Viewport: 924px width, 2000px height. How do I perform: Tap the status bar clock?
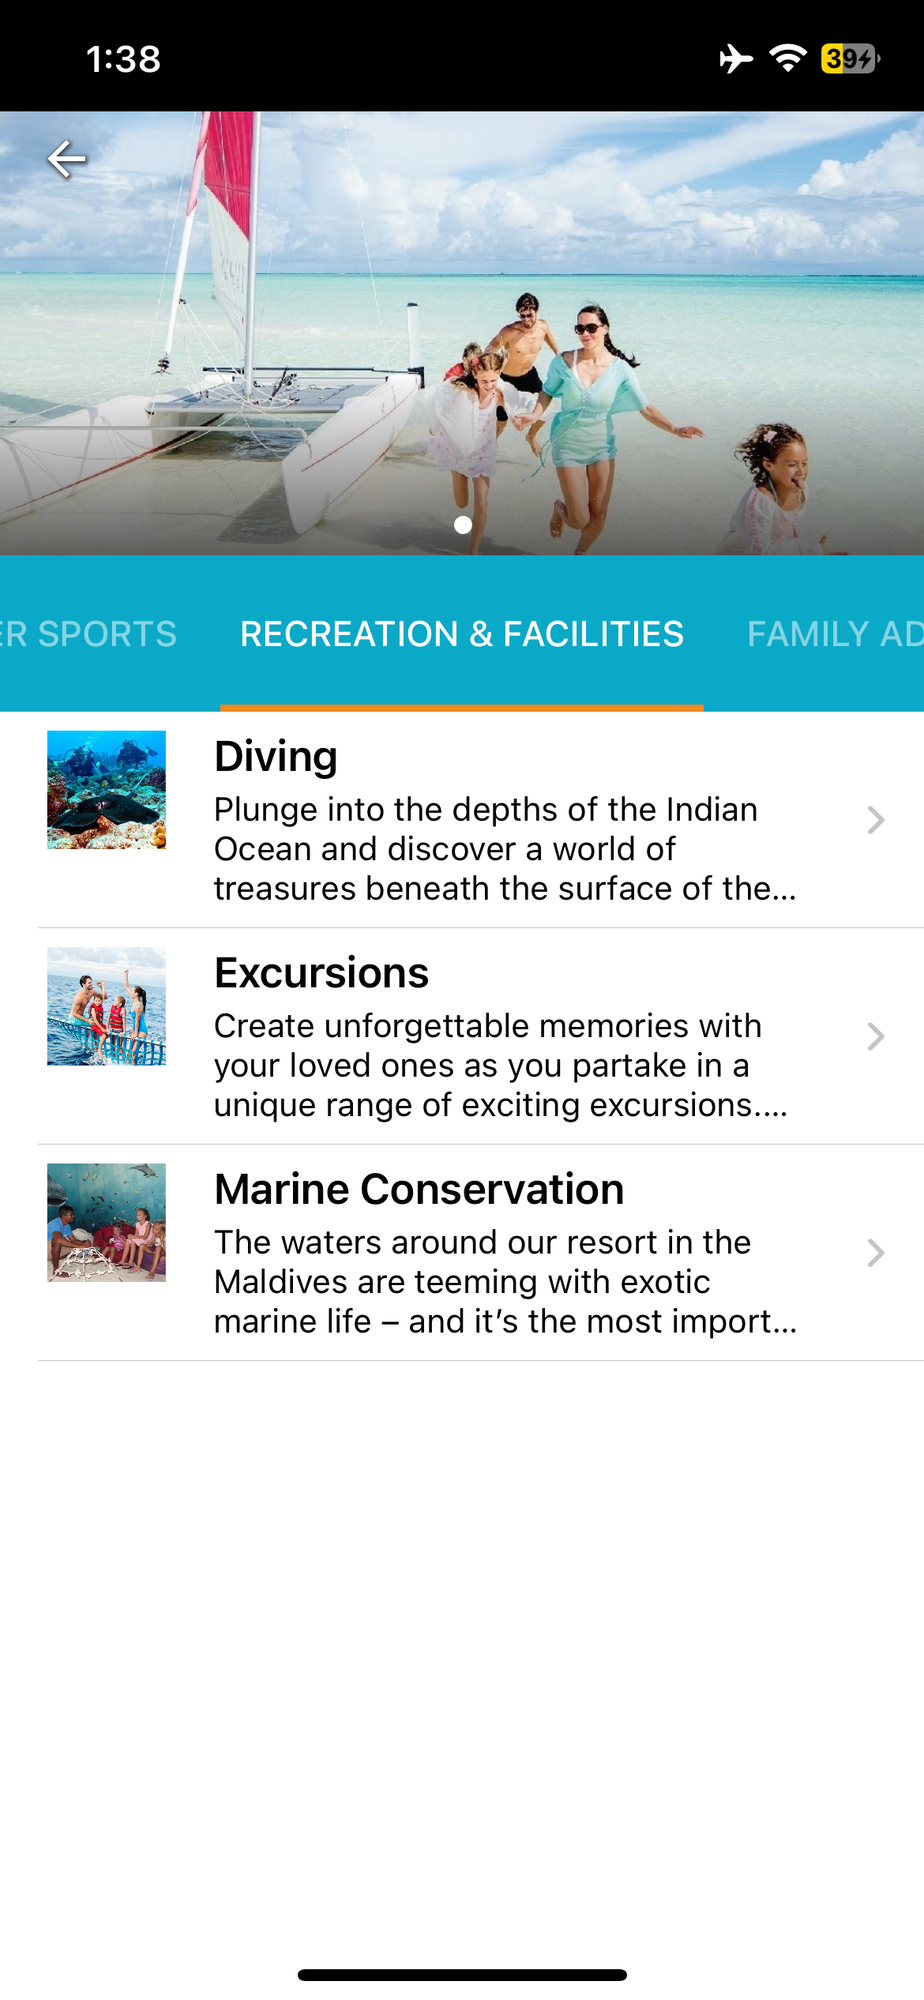tap(123, 59)
